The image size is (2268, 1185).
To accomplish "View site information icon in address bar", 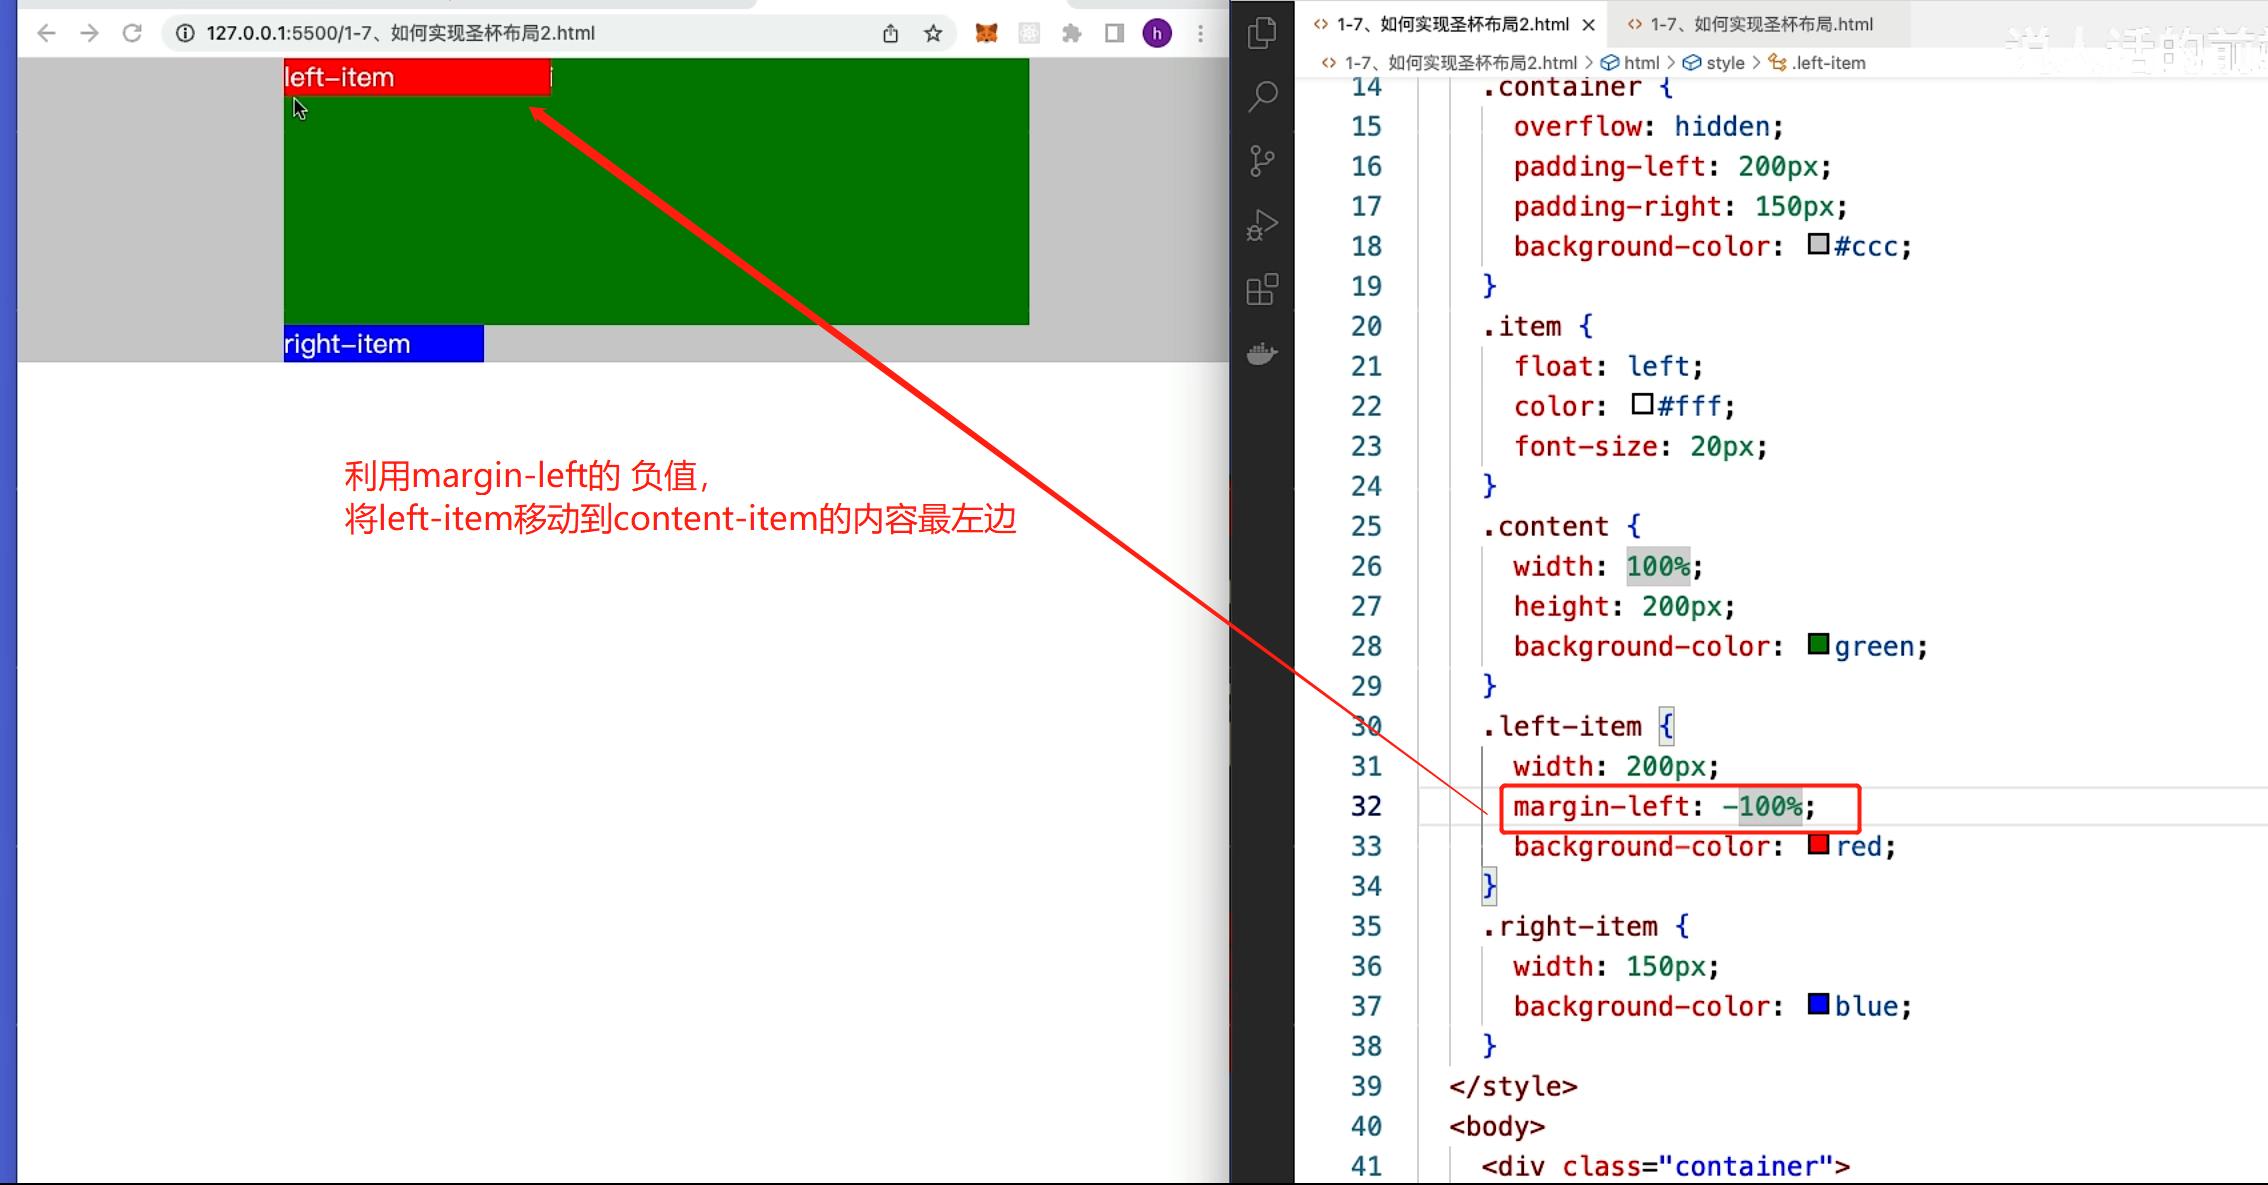I will coord(185,33).
